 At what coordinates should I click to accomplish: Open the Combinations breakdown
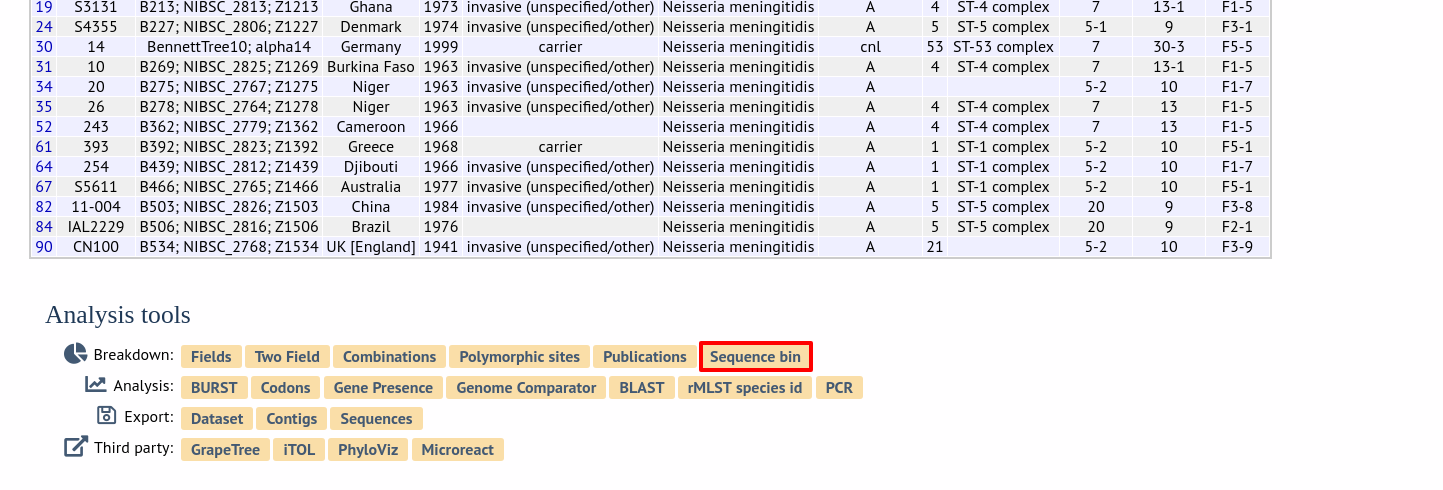389,357
